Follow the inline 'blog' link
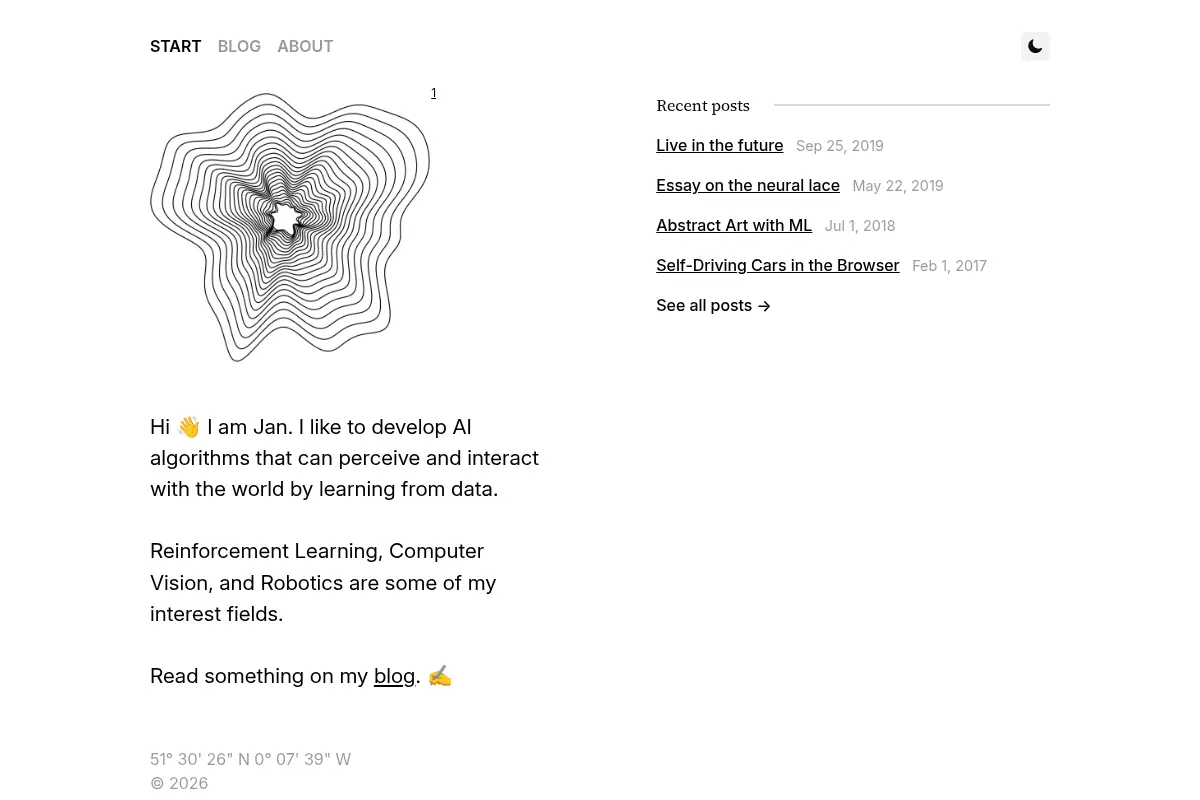This screenshot has width=1200, height=800. click(394, 676)
